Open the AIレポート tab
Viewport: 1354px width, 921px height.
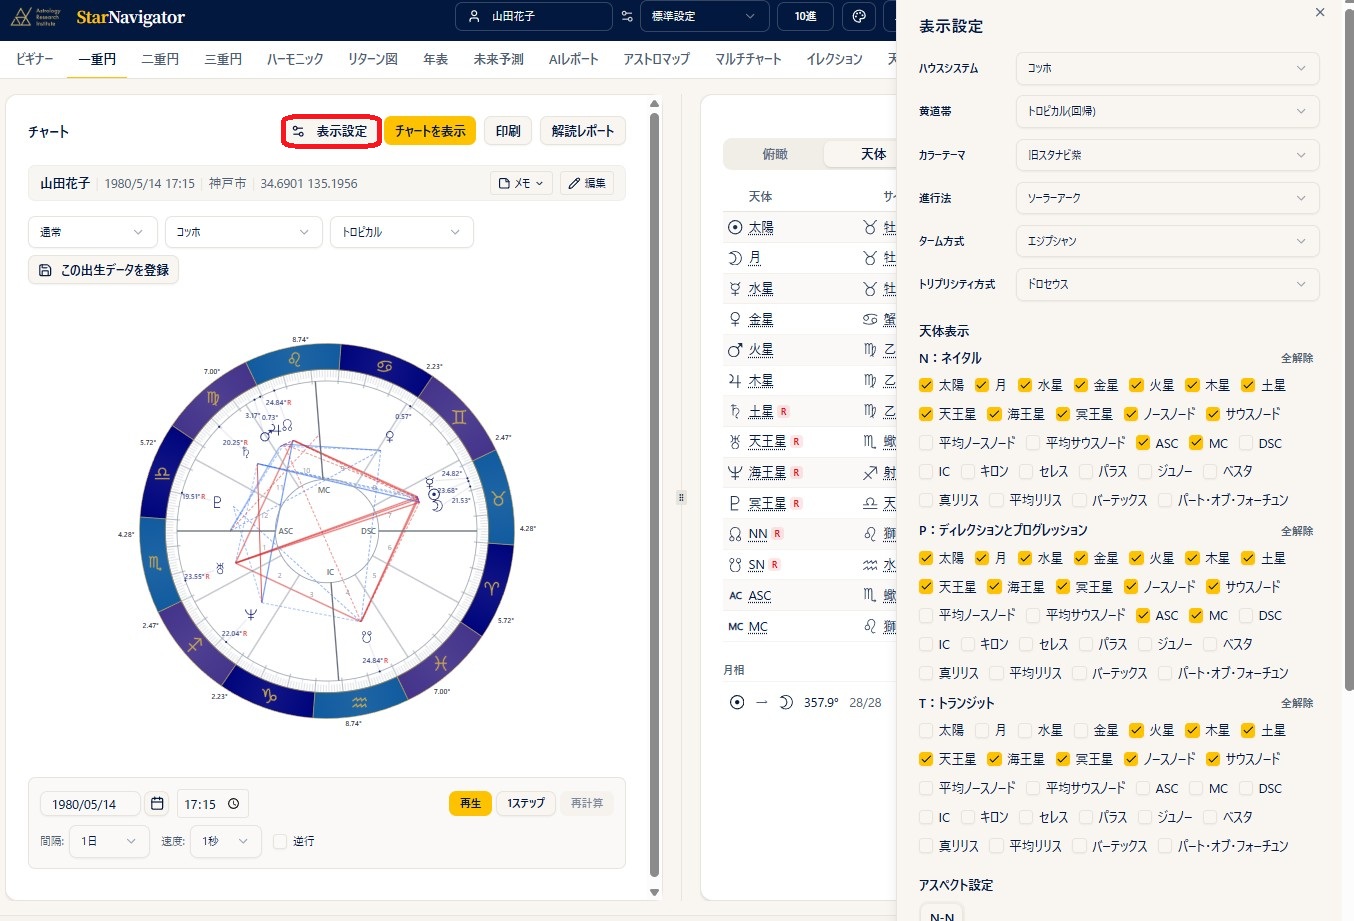click(x=574, y=59)
